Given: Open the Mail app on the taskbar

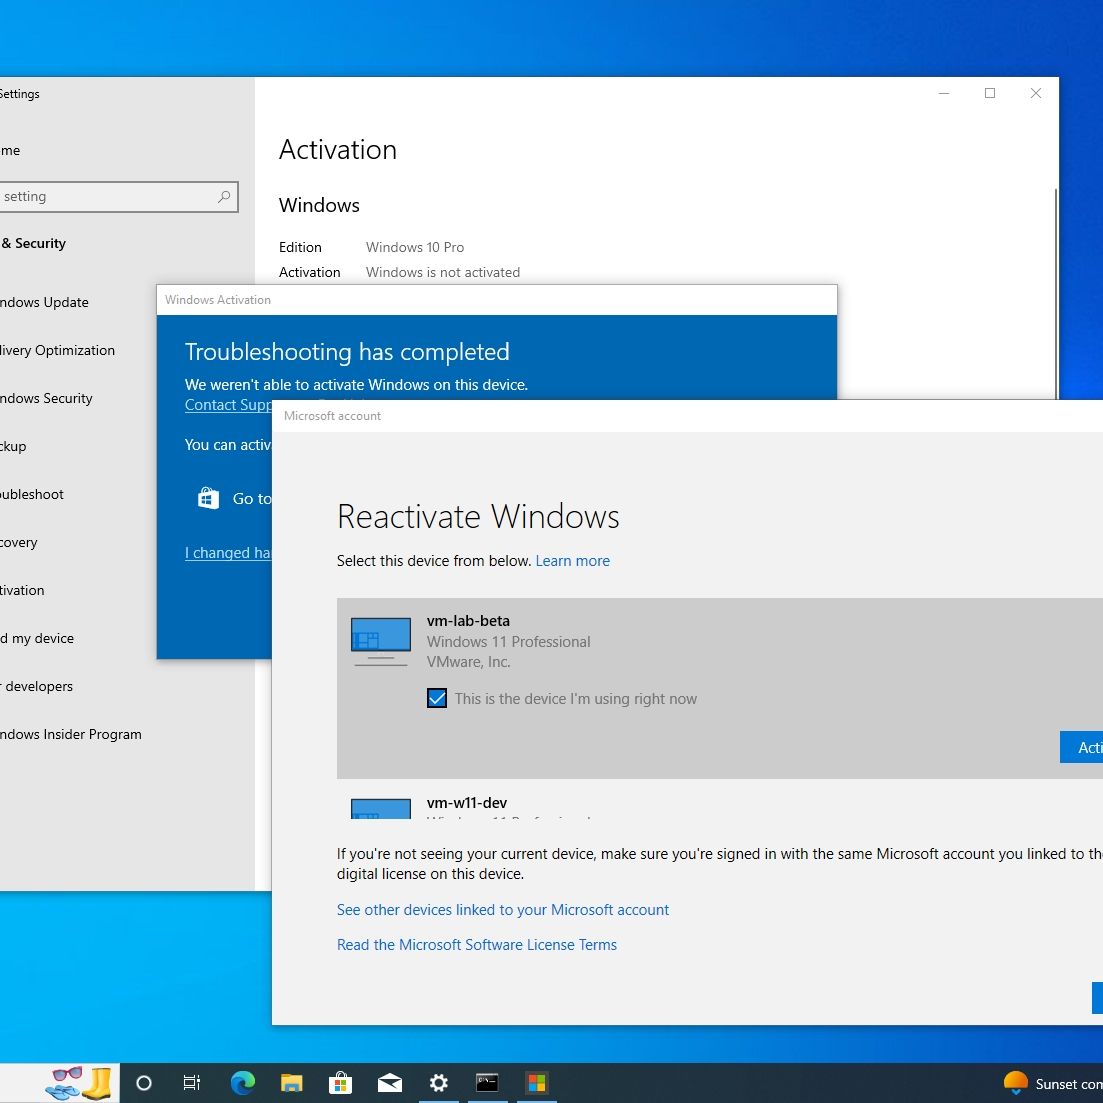Looking at the screenshot, I should (389, 1083).
